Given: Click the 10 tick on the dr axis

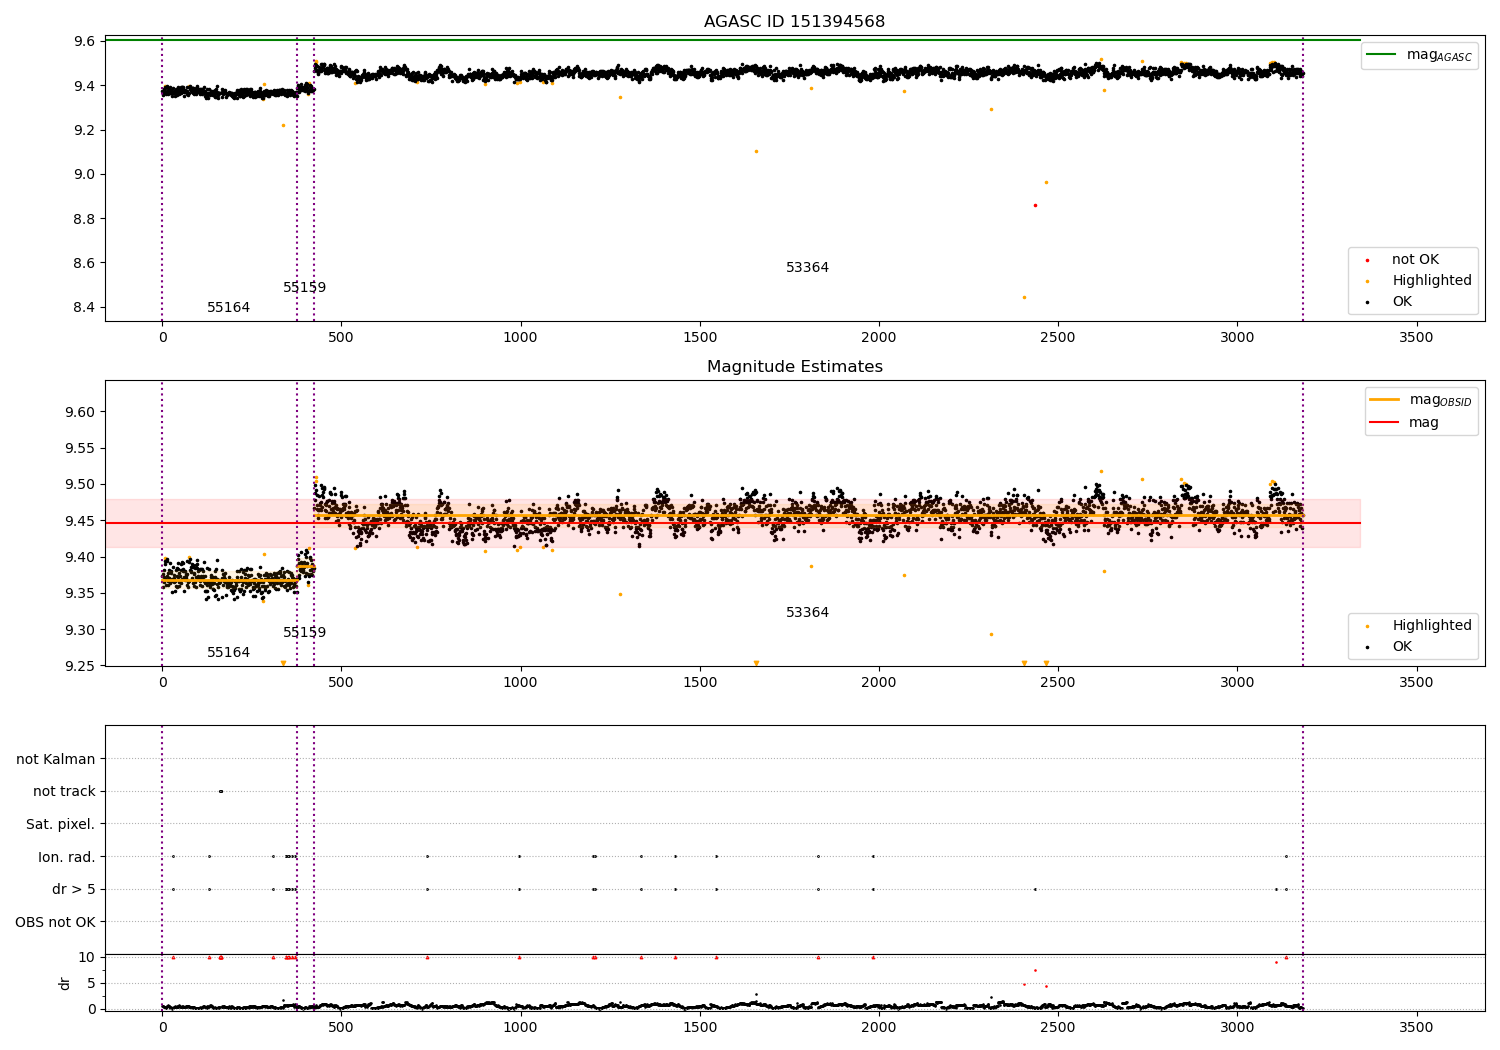Looking at the screenshot, I should 87,958.
